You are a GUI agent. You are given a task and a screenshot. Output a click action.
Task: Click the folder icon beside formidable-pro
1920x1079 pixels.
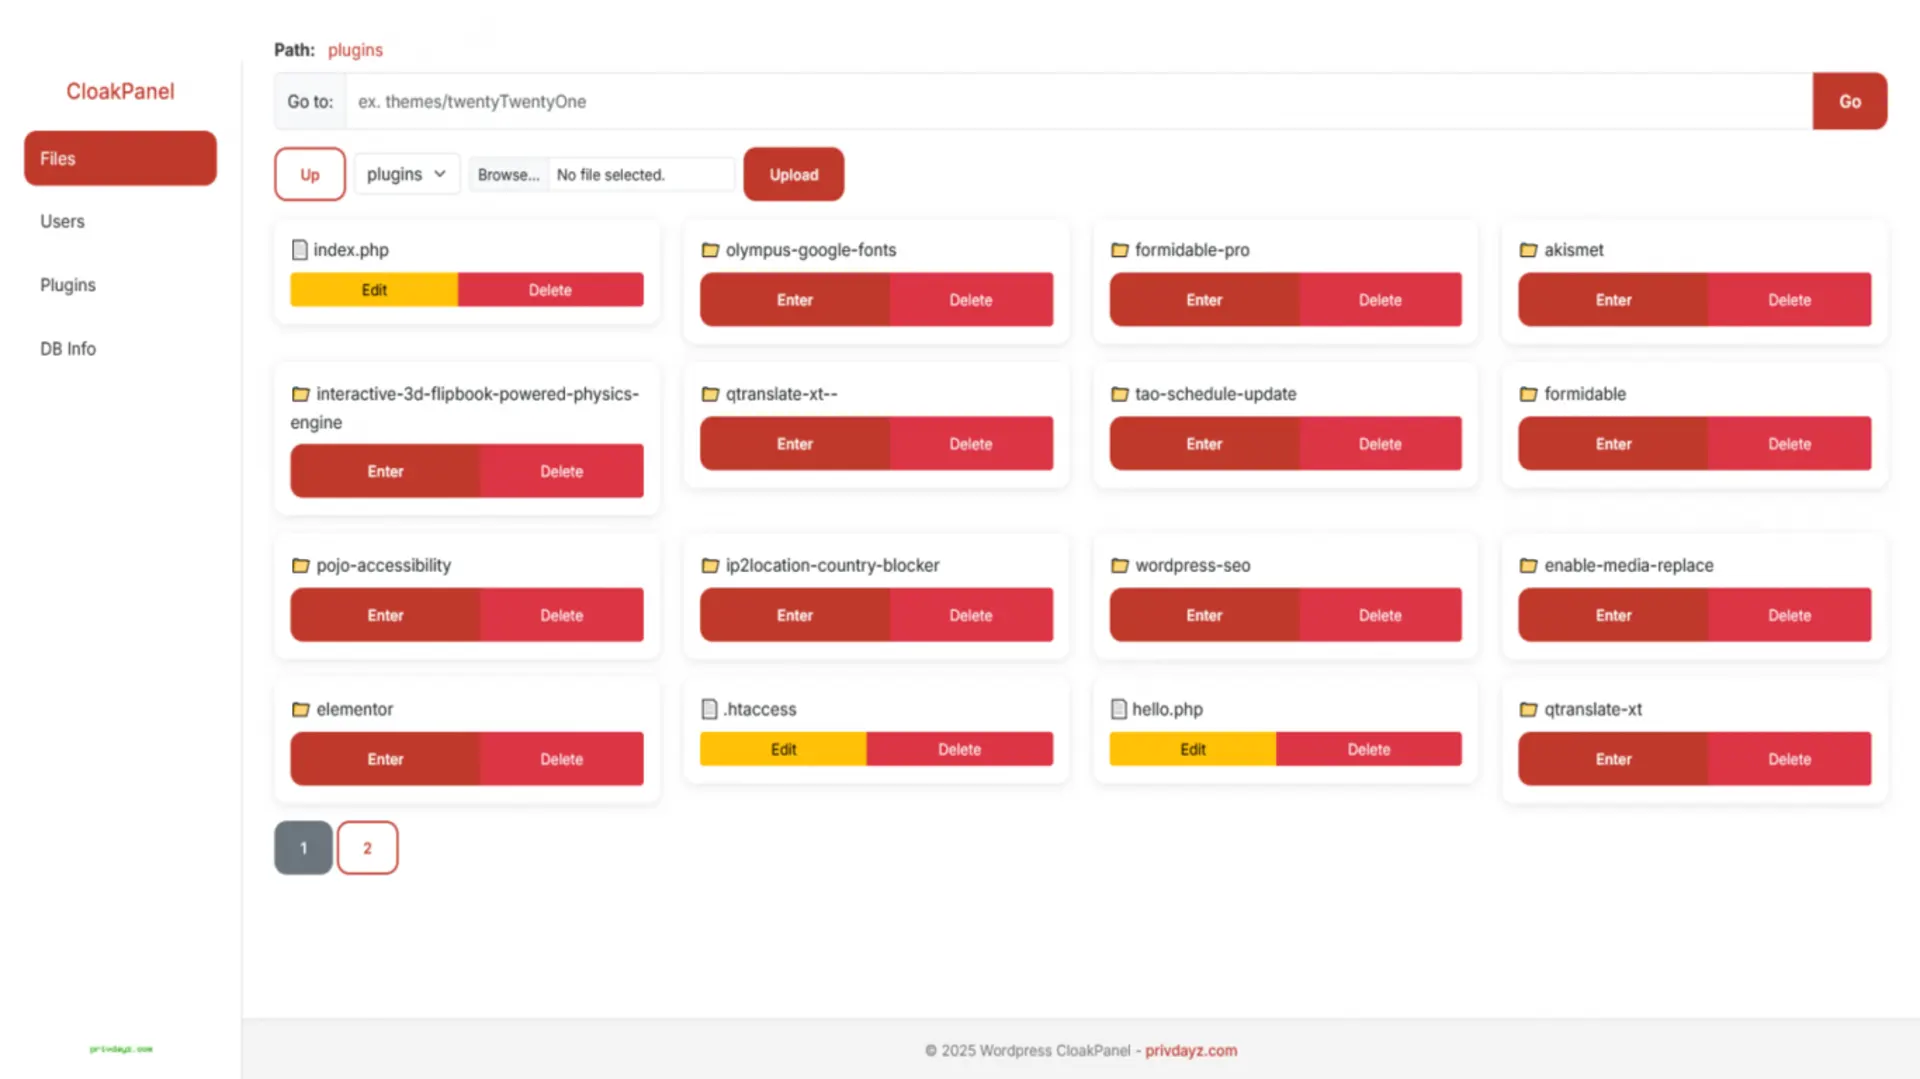click(x=1120, y=250)
